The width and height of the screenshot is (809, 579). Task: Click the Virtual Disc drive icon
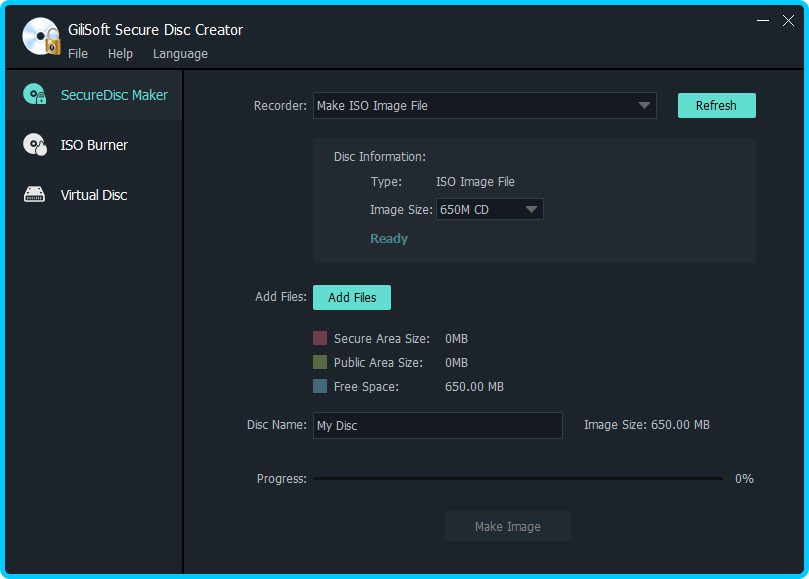pos(35,195)
